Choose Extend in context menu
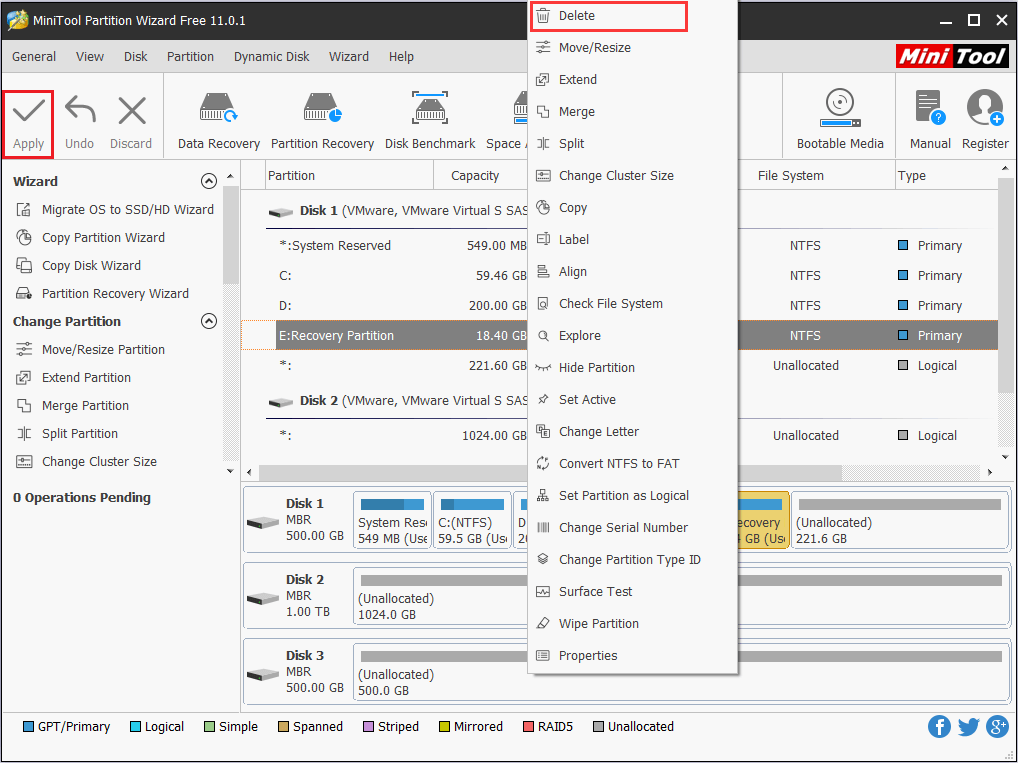Image resolution: width=1018 pixels, height=763 pixels. coord(632,79)
